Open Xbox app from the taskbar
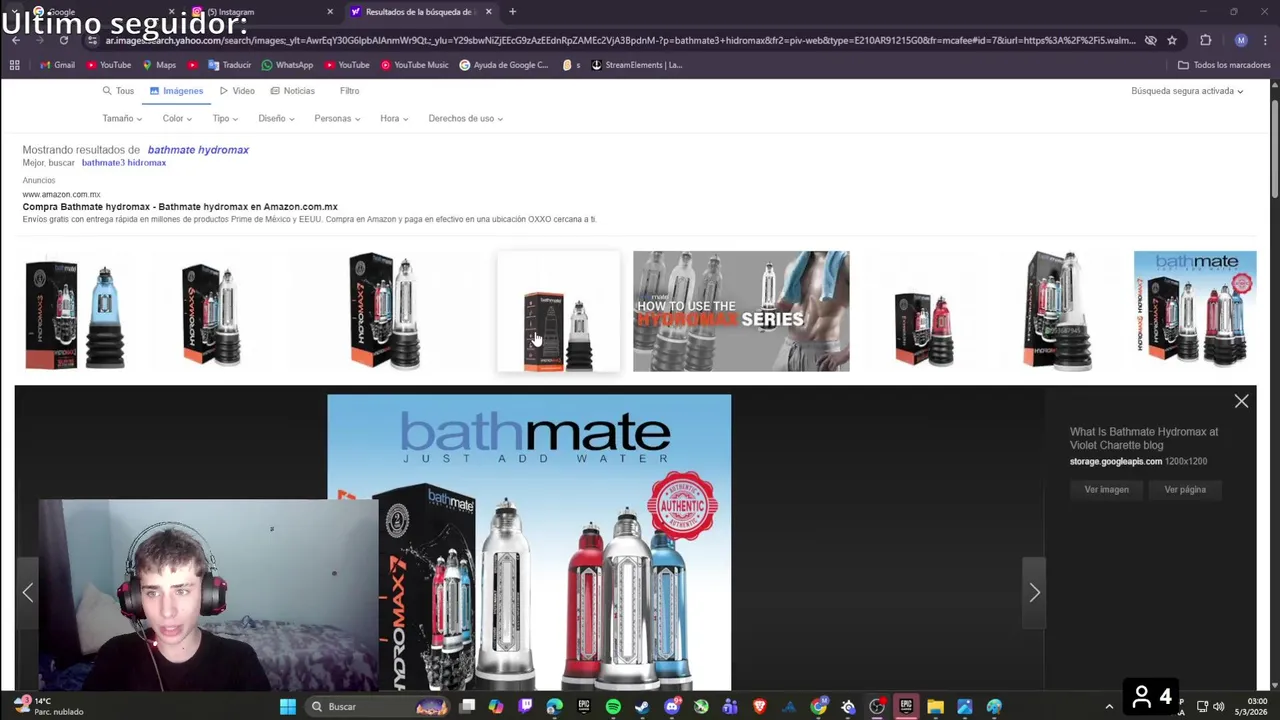 pos(701,707)
